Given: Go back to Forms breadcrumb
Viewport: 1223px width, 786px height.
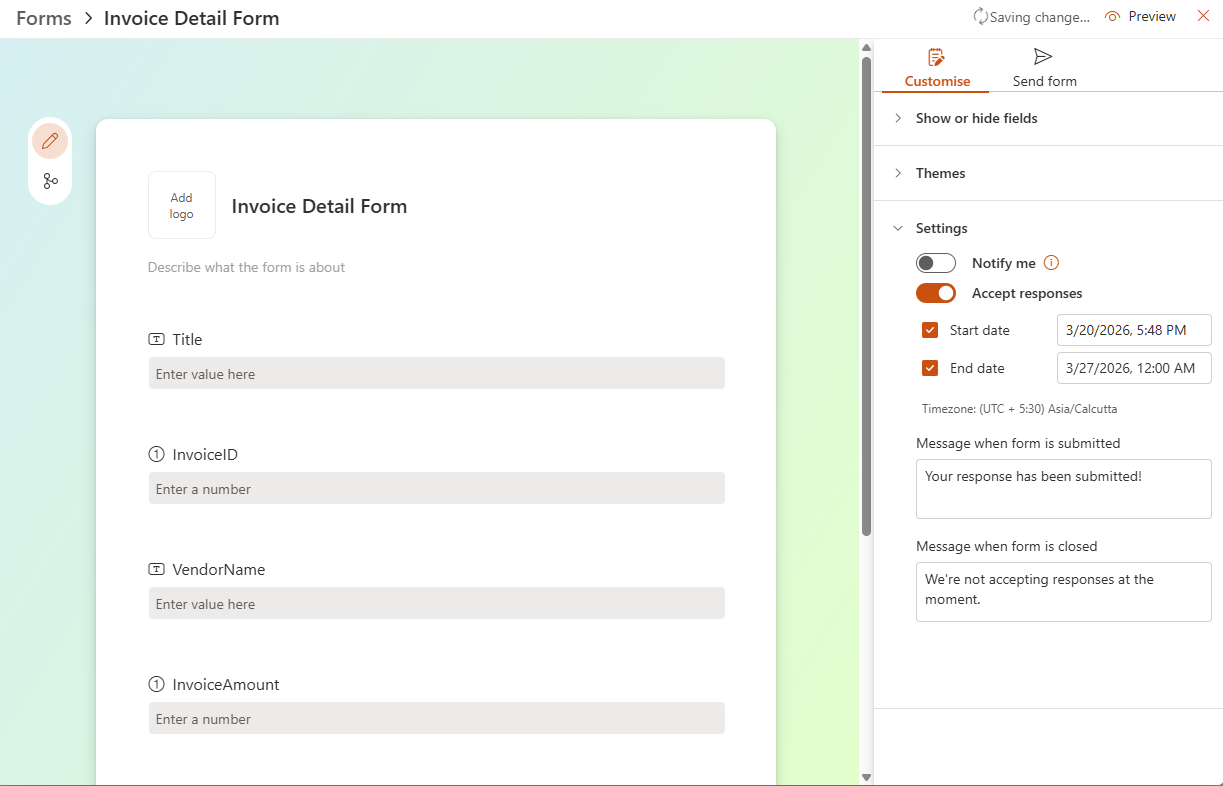Looking at the screenshot, I should click(x=44, y=18).
